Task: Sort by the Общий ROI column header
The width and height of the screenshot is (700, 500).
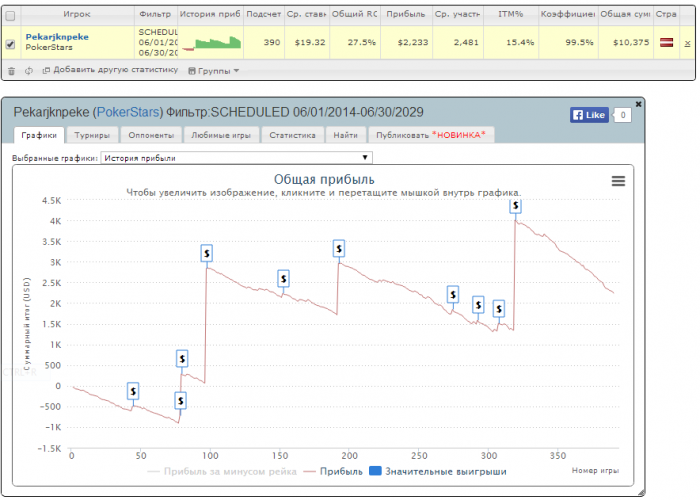Action: coord(355,14)
